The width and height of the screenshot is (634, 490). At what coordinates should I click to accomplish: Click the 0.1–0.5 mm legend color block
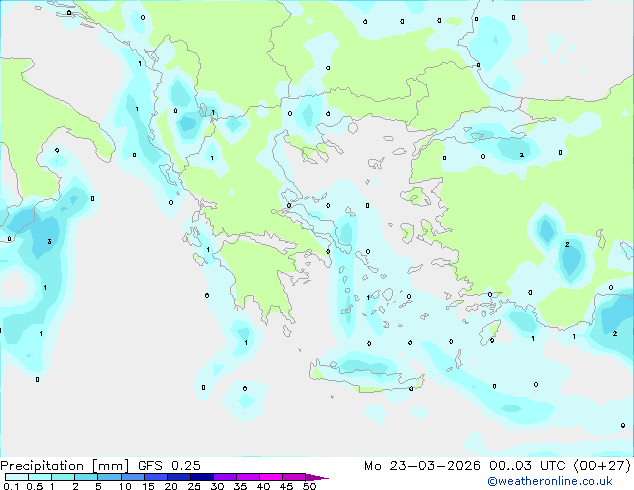(x=17, y=477)
